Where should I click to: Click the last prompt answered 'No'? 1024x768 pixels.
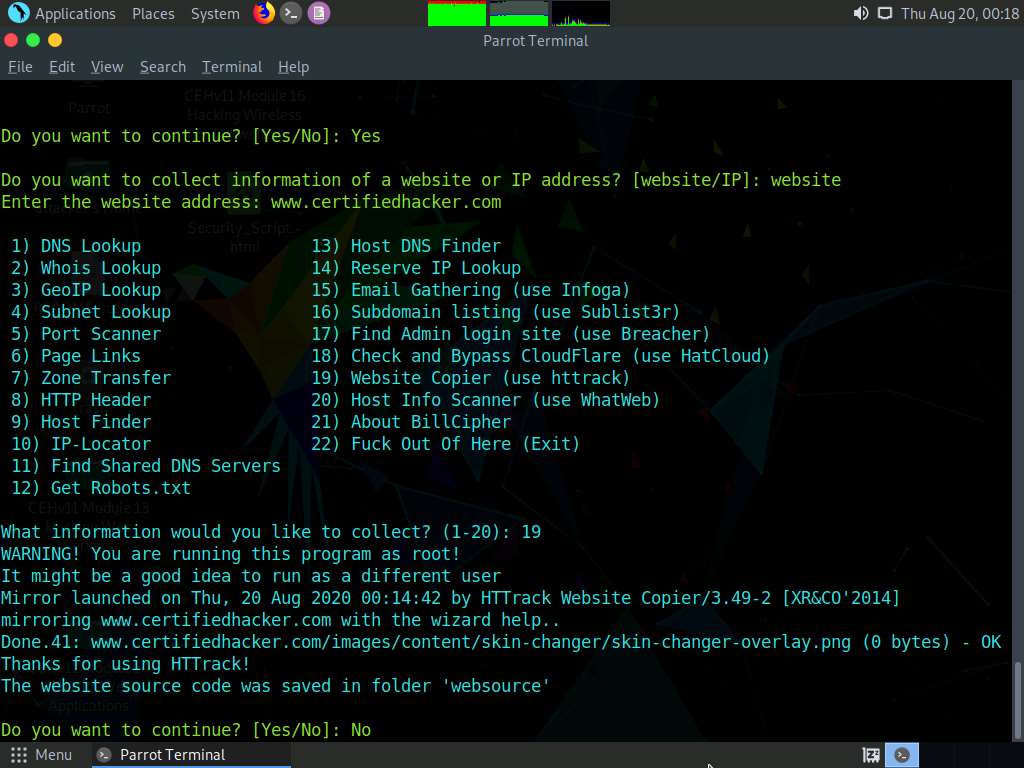186,730
